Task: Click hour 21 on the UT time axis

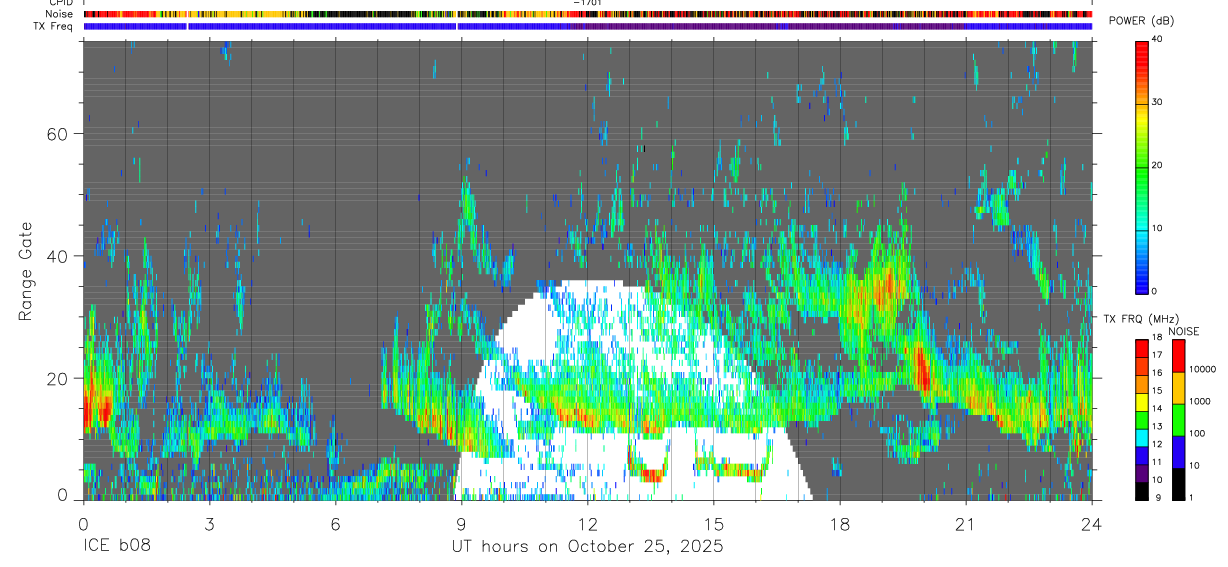Action: pos(965,524)
